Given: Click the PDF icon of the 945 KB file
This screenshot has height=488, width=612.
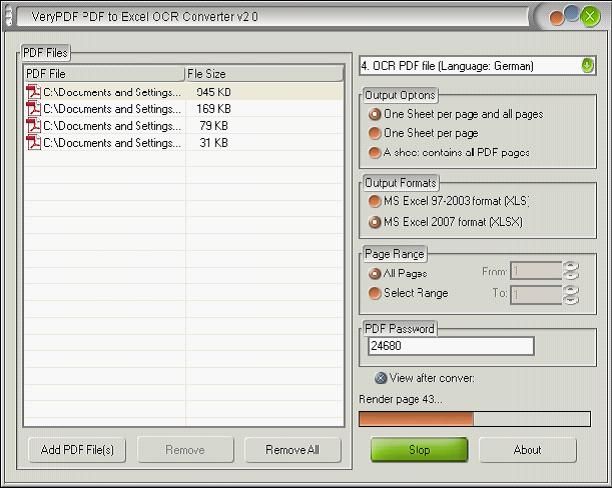Looking at the screenshot, I should (x=34, y=92).
